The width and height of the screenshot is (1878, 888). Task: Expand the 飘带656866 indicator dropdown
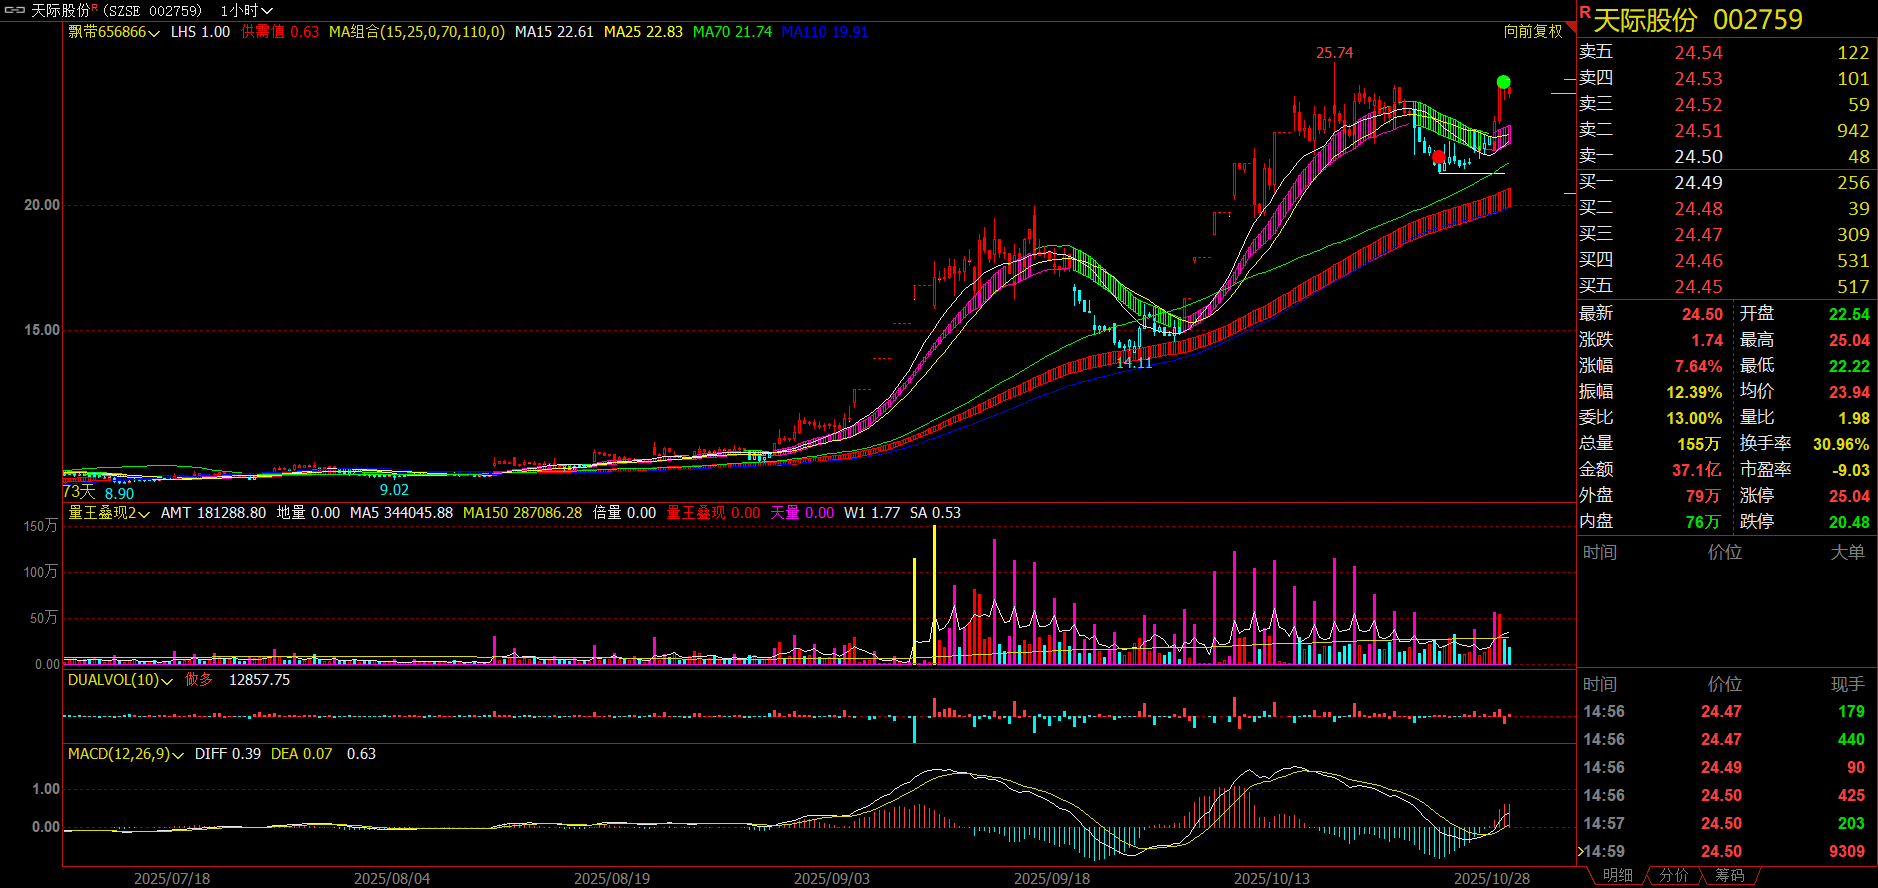[114, 32]
